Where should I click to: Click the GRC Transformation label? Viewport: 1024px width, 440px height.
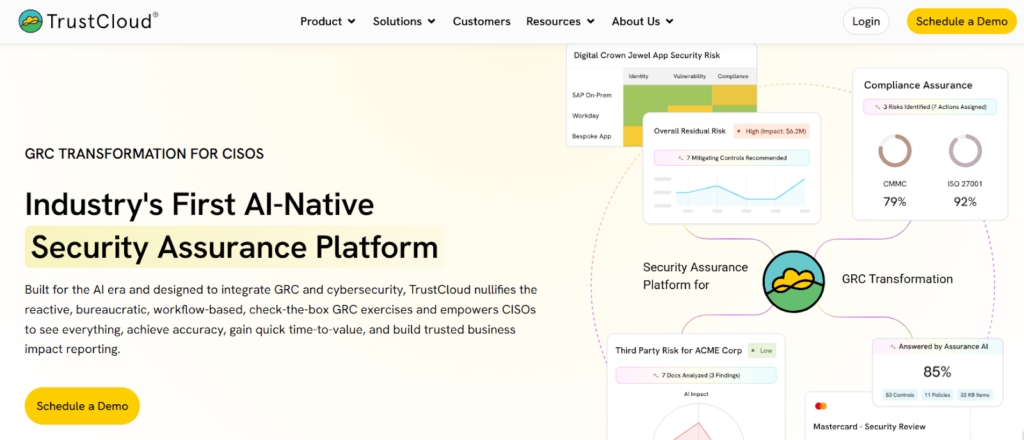[897, 279]
